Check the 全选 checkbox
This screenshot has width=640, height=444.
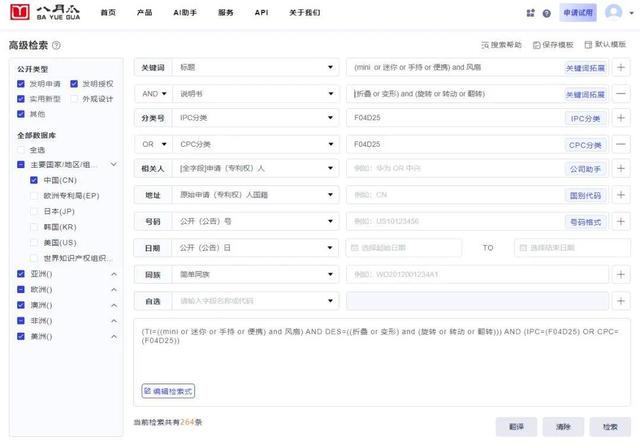click(21, 150)
